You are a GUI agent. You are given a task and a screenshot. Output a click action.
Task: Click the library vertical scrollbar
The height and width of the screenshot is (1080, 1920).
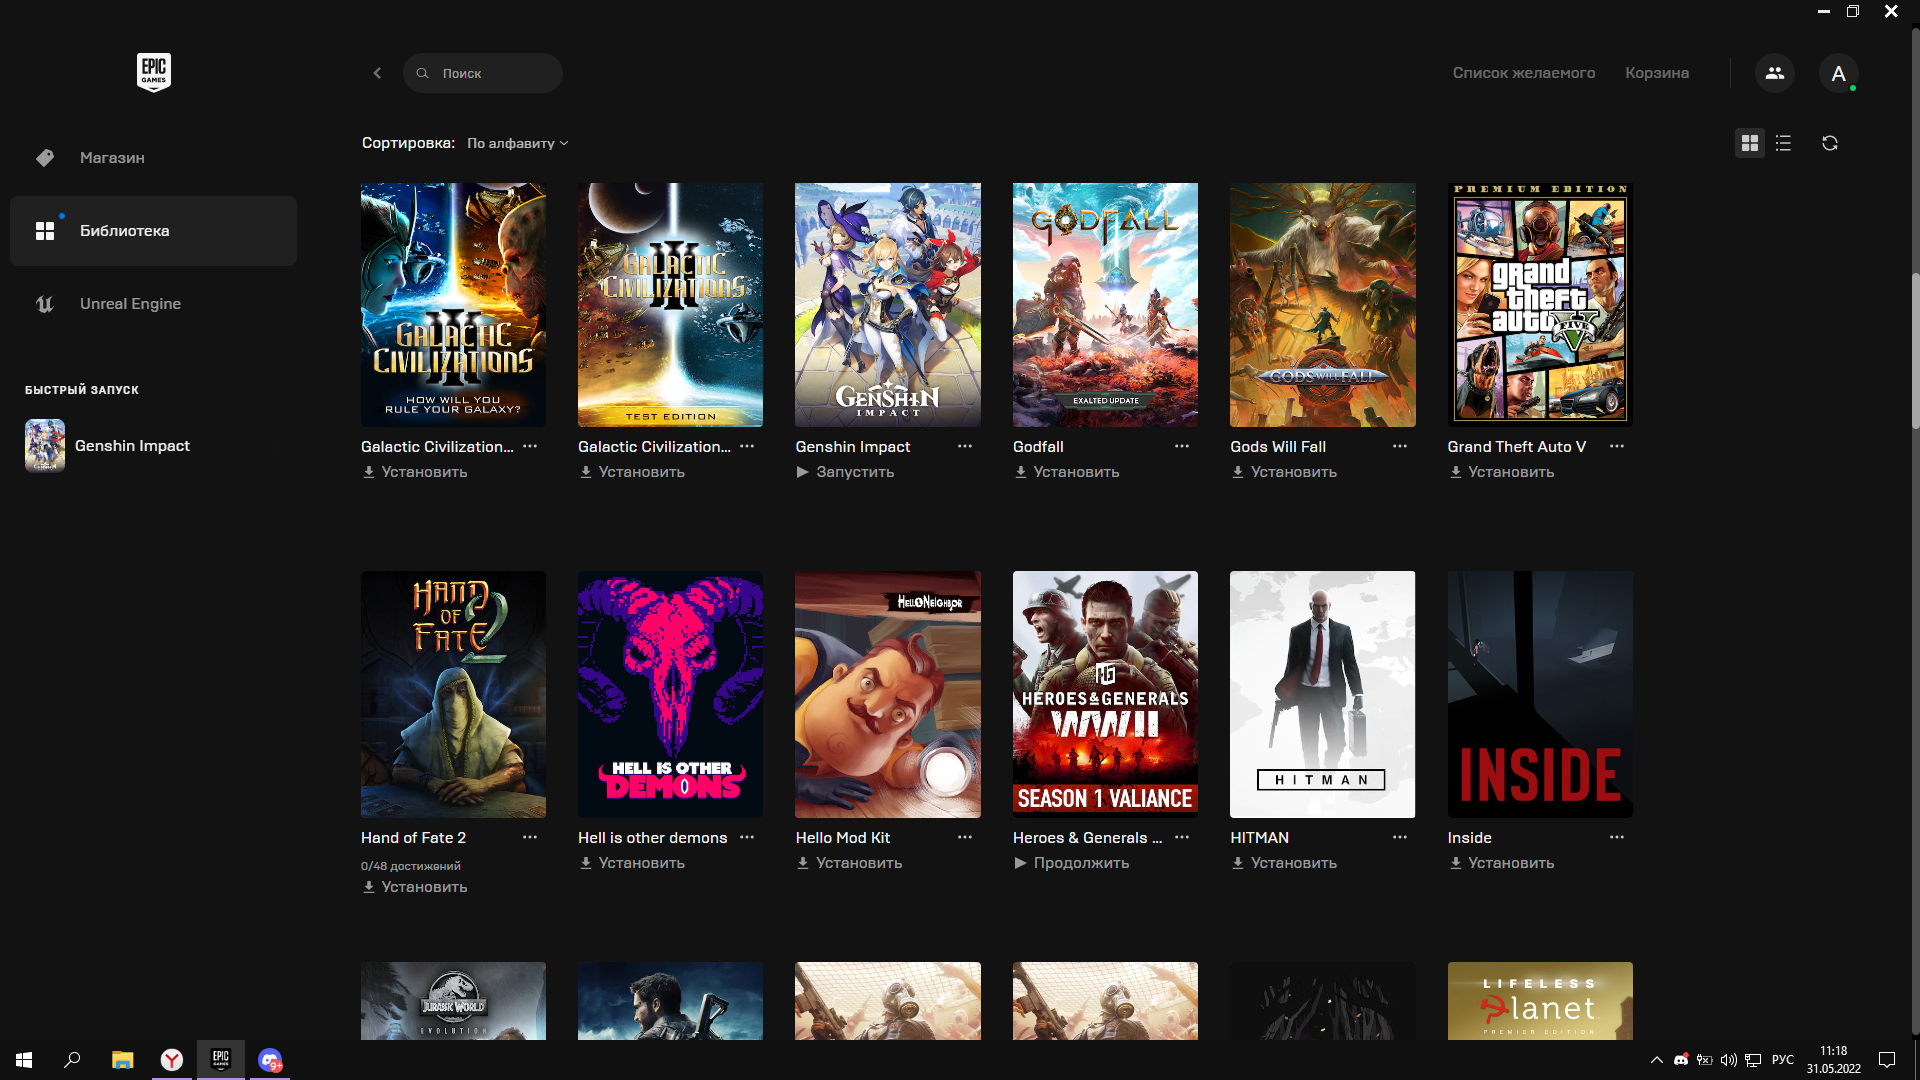point(1915,350)
